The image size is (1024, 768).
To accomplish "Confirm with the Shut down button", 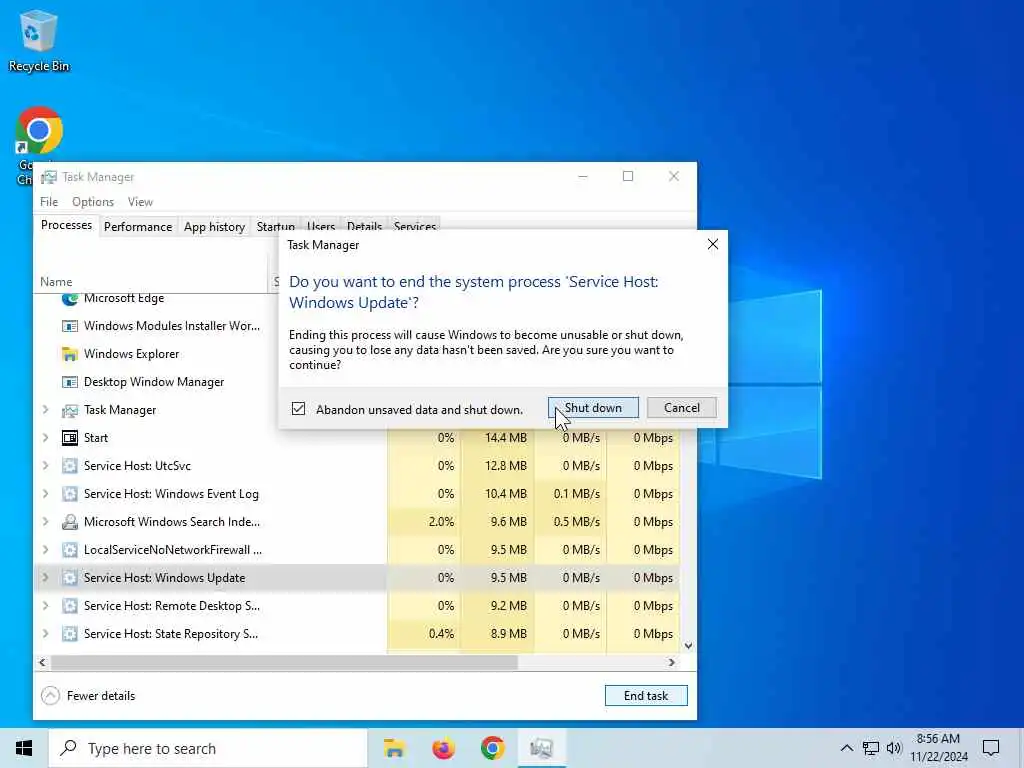I will (593, 408).
